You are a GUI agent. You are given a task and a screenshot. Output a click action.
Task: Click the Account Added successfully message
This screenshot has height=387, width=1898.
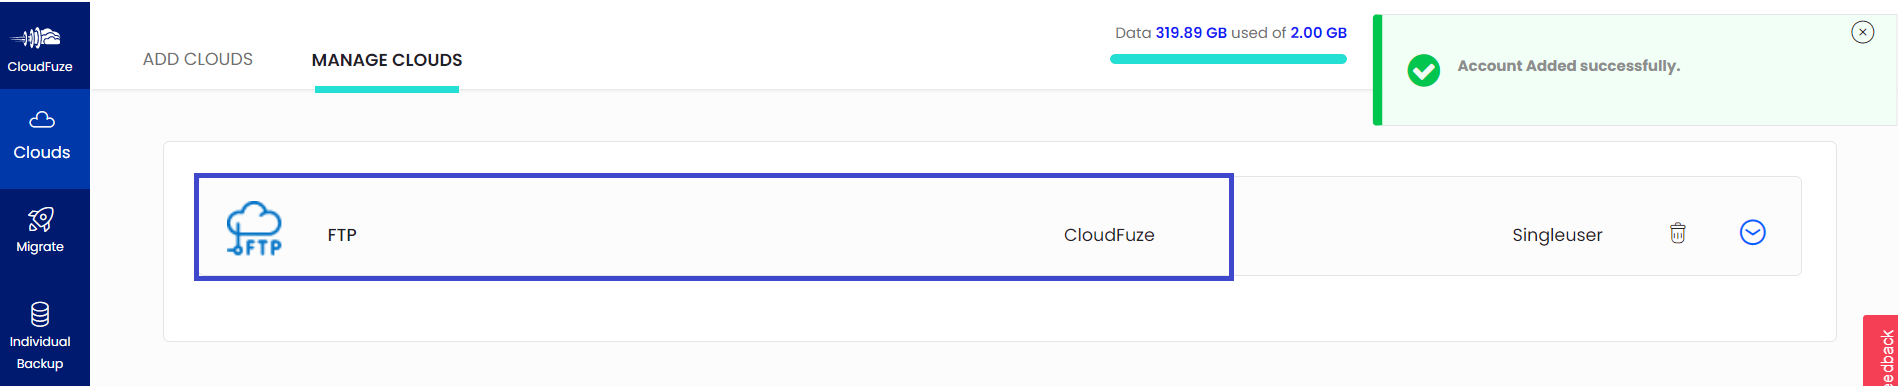pyautogui.click(x=1568, y=66)
